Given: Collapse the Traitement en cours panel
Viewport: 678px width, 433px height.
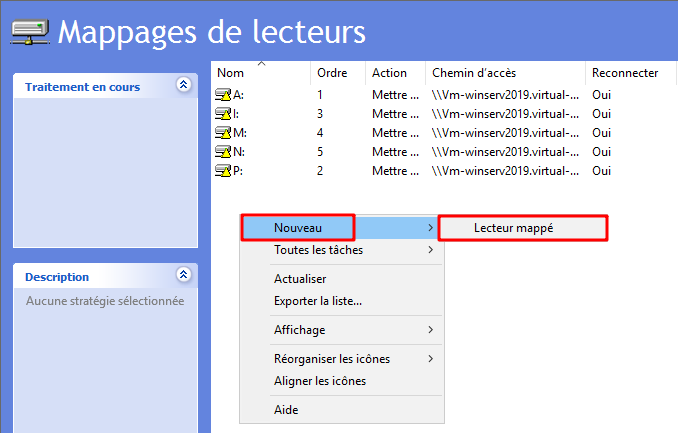Looking at the screenshot, I should [182, 86].
